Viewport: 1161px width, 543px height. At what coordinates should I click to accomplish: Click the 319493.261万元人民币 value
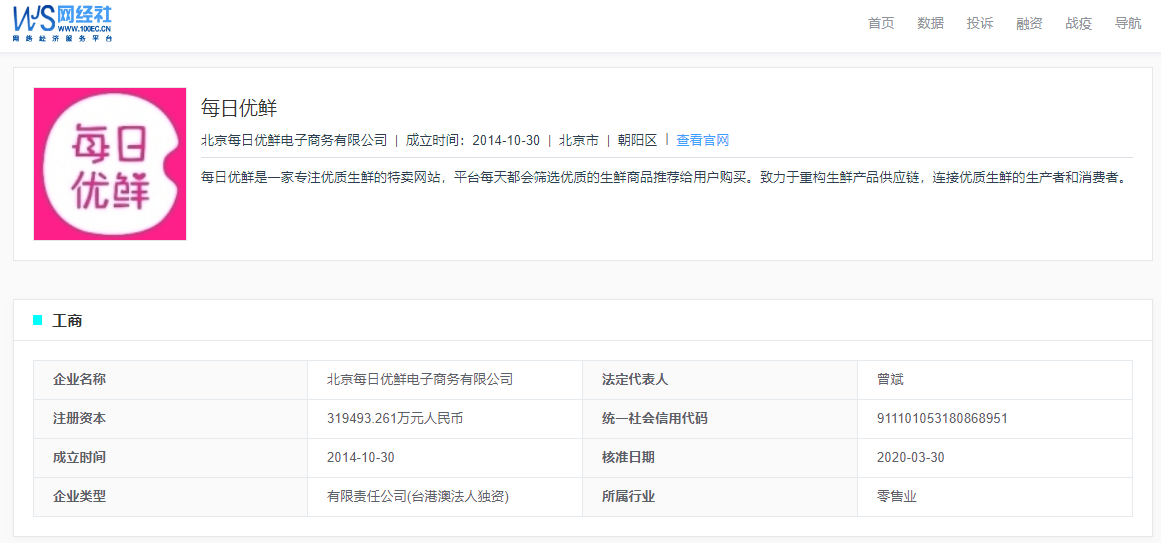pyautogui.click(x=395, y=419)
